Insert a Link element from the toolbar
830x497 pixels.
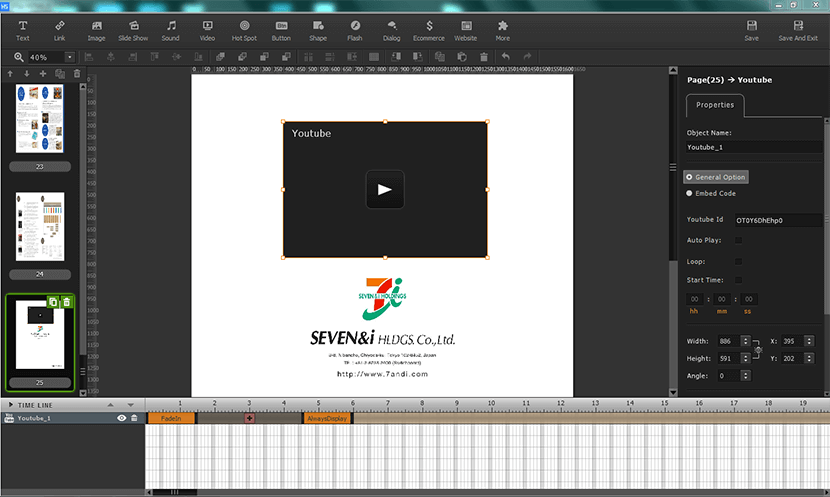pos(59,31)
